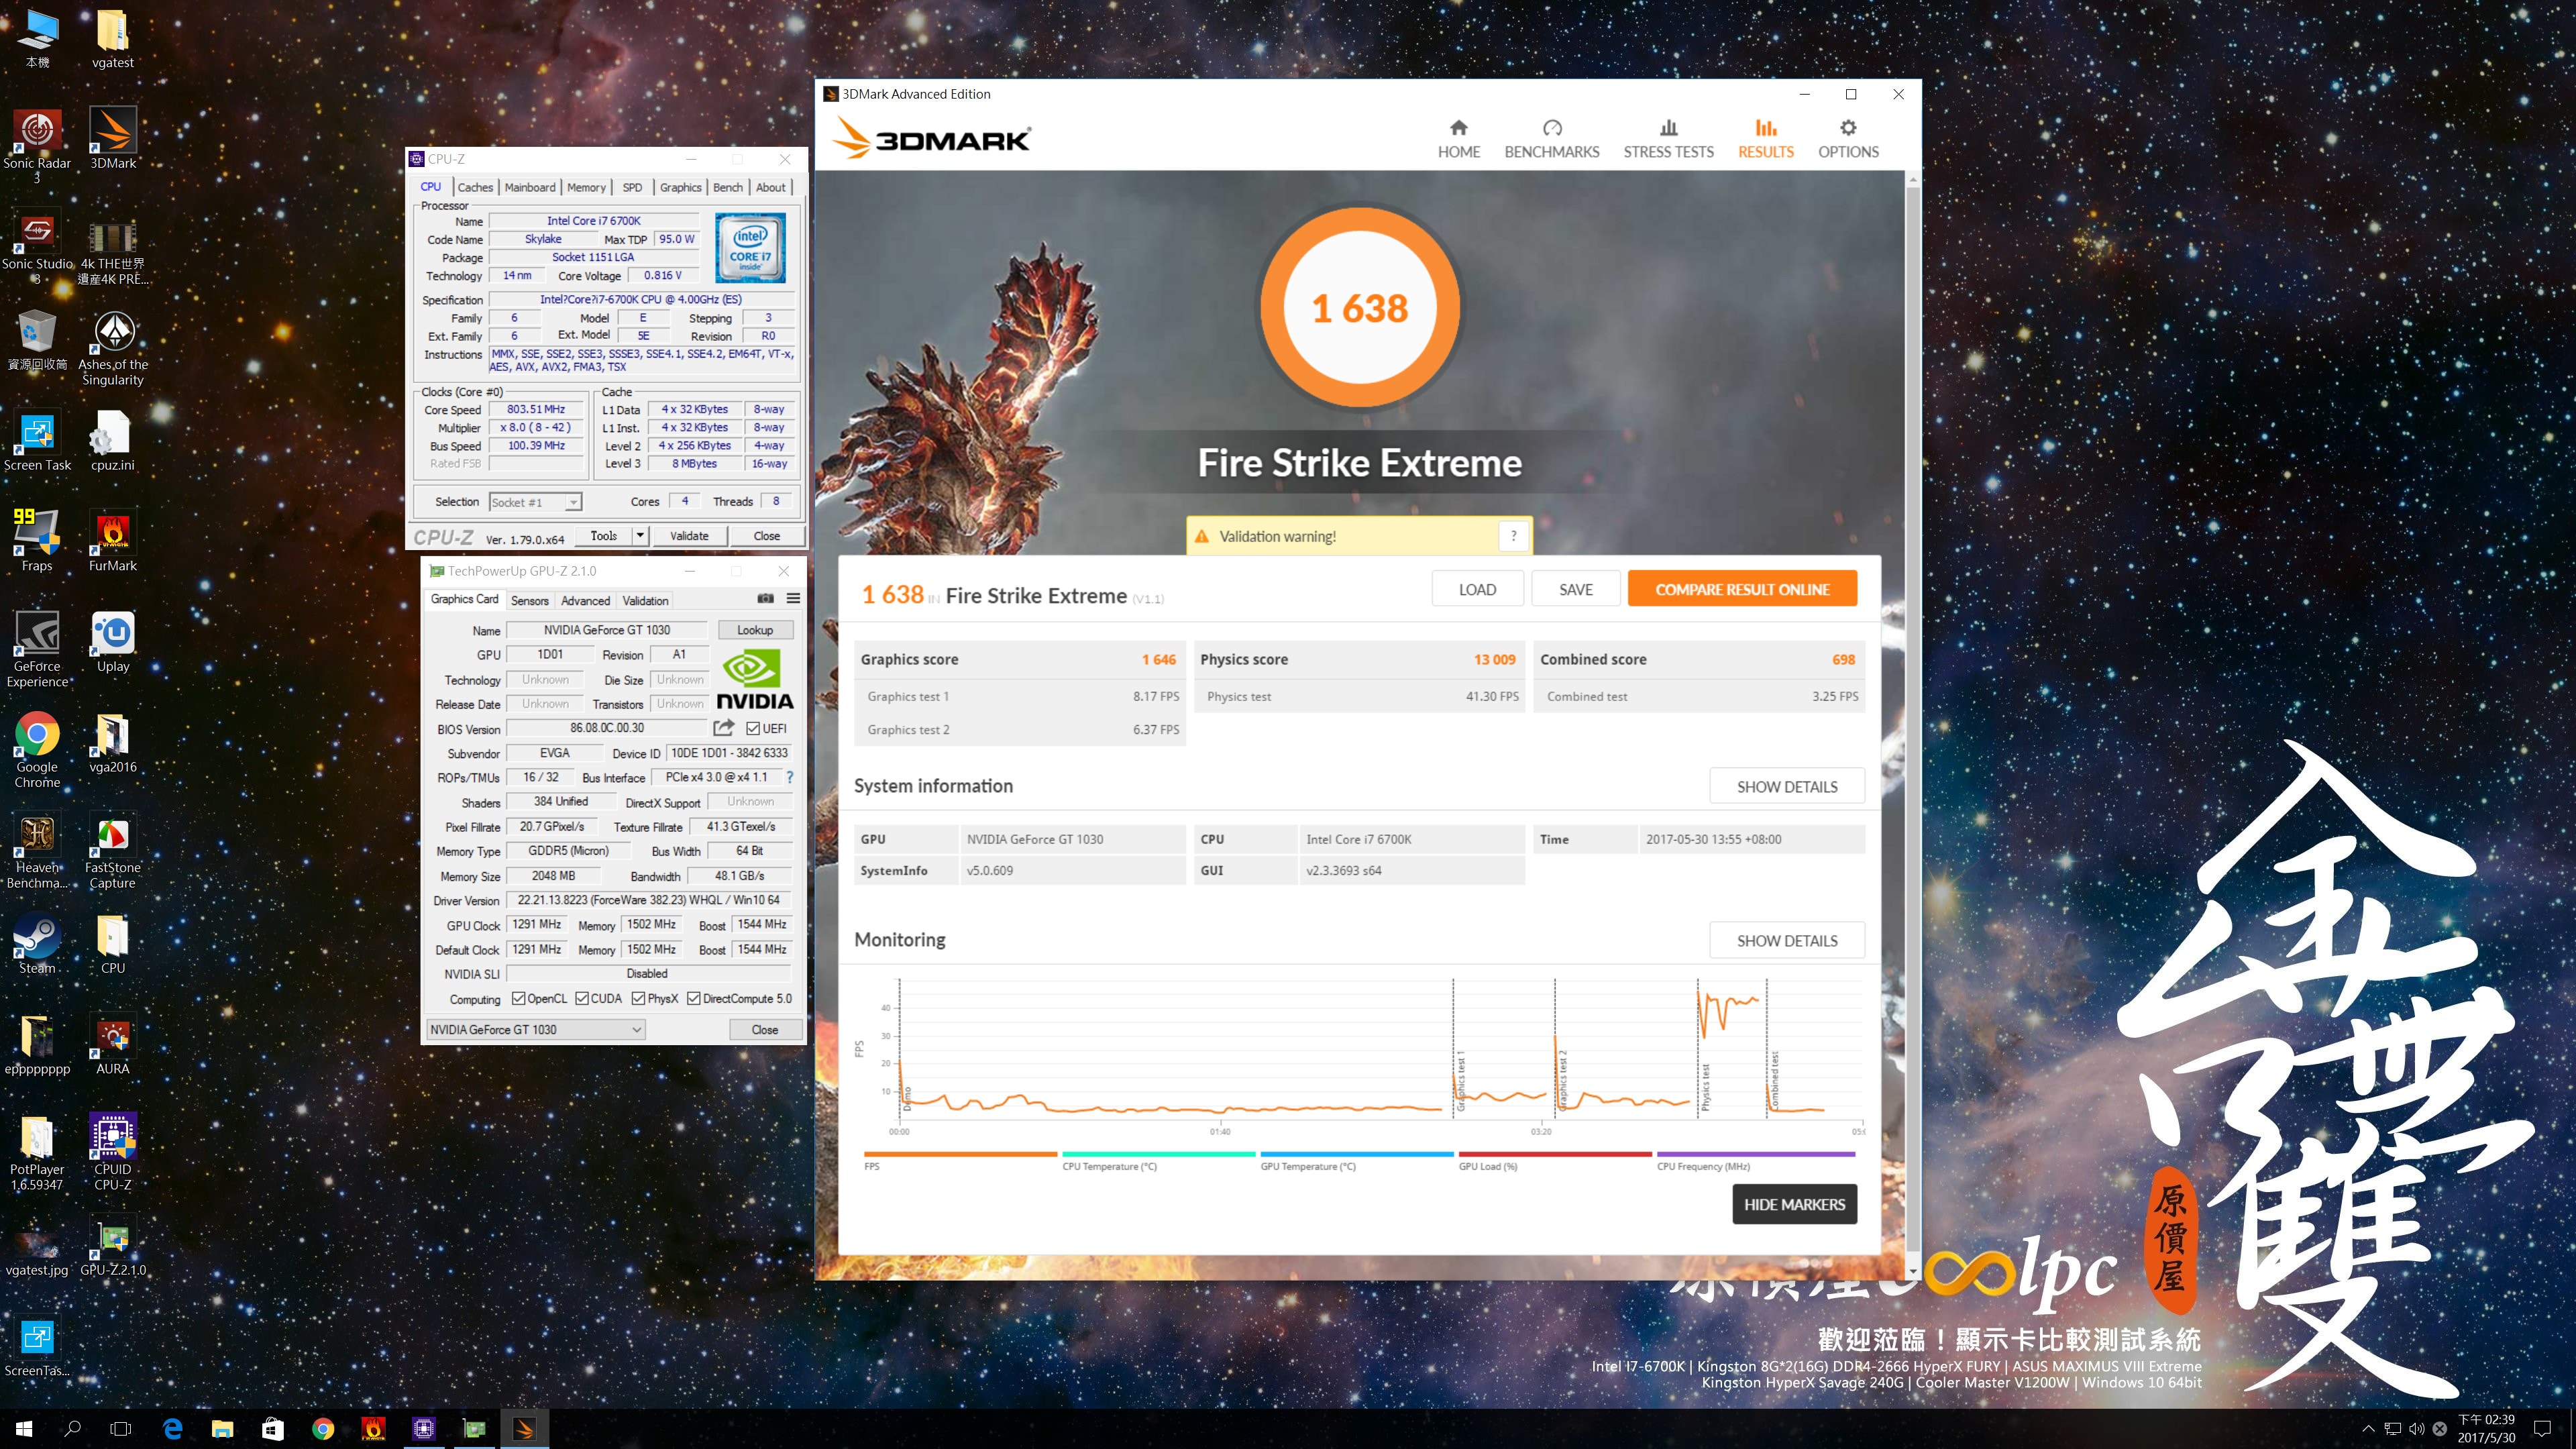Show hidden system tray icons chevron

[x=2367, y=1428]
